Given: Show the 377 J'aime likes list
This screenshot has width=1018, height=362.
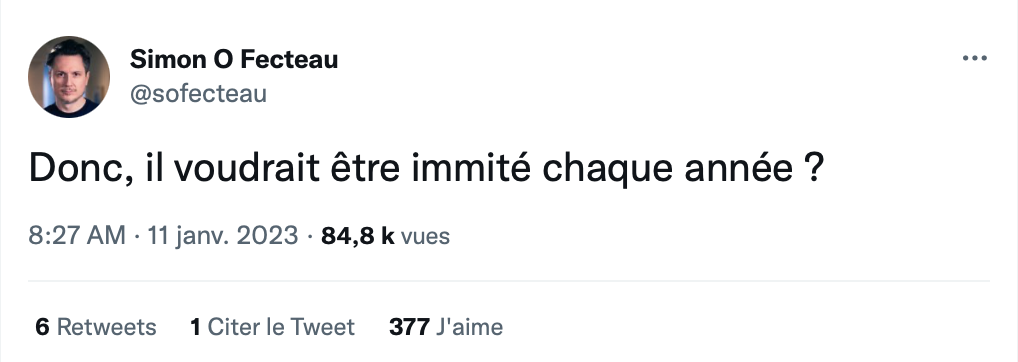Looking at the screenshot, I should 446,326.
